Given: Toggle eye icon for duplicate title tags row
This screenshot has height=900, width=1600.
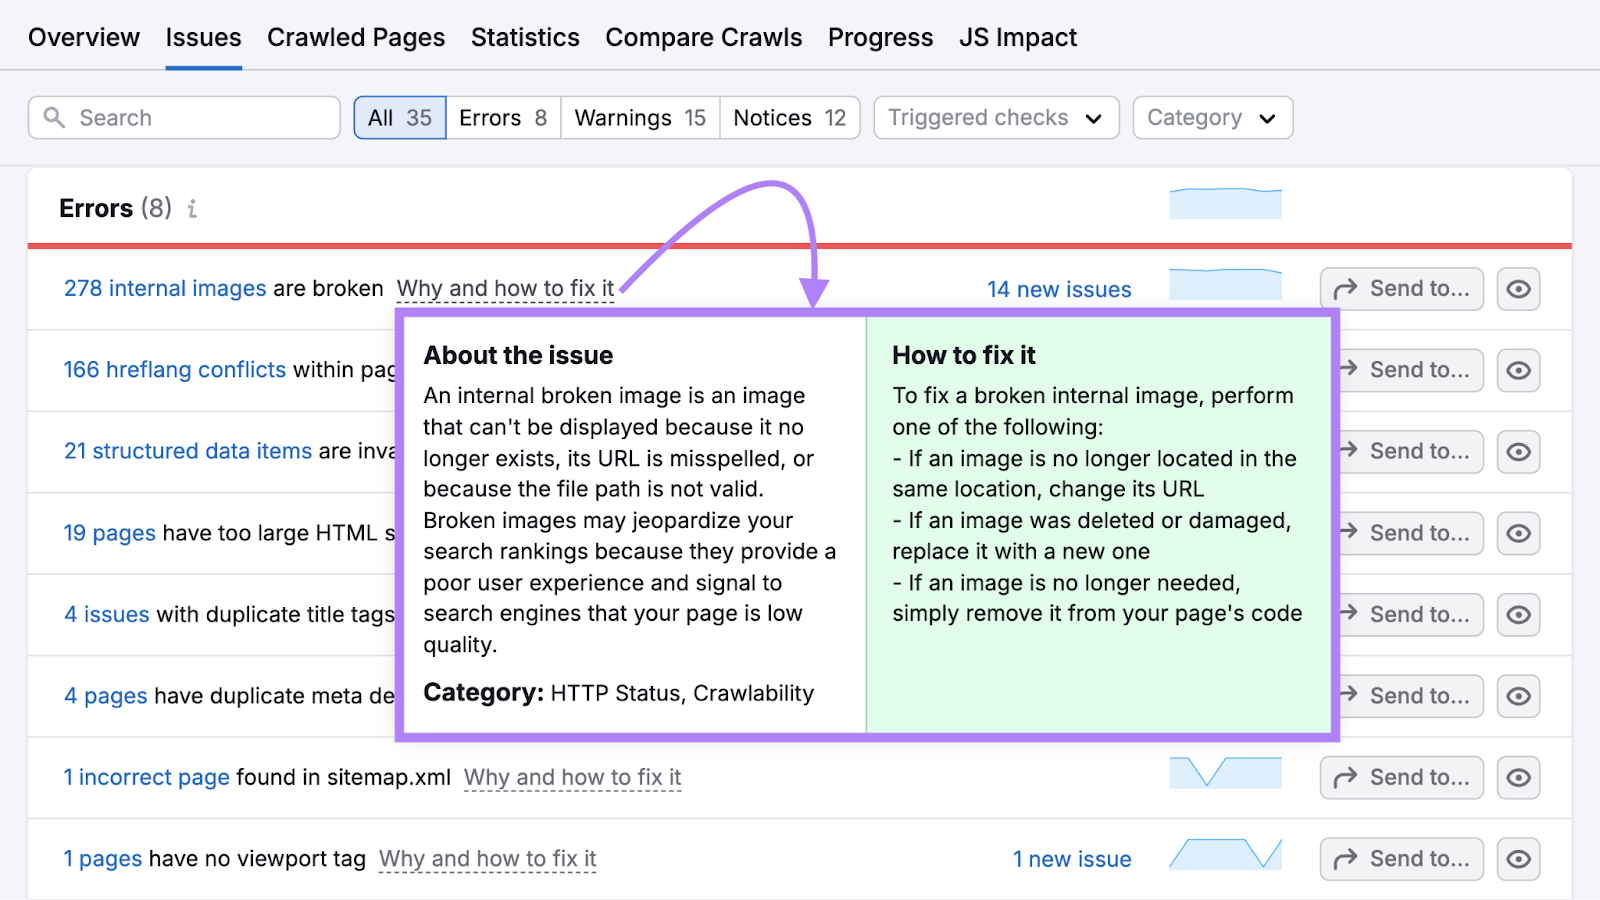Looking at the screenshot, I should click(1518, 615).
